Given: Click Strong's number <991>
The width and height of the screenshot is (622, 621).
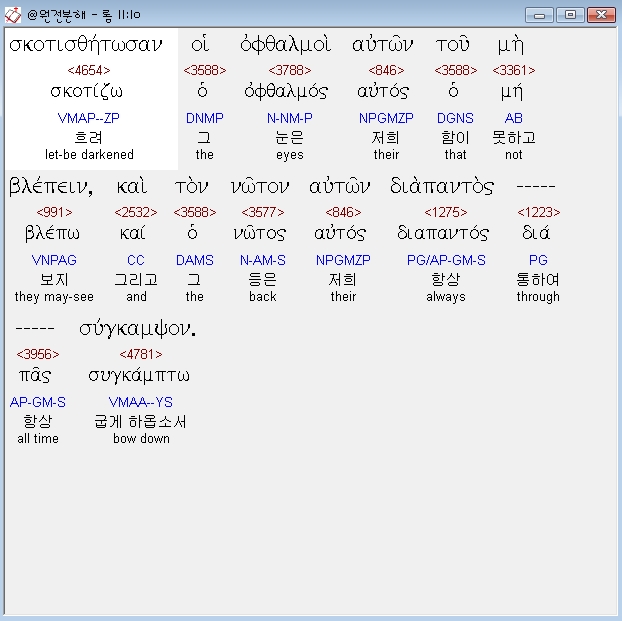Looking at the screenshot, I should [x=54, y=212].
